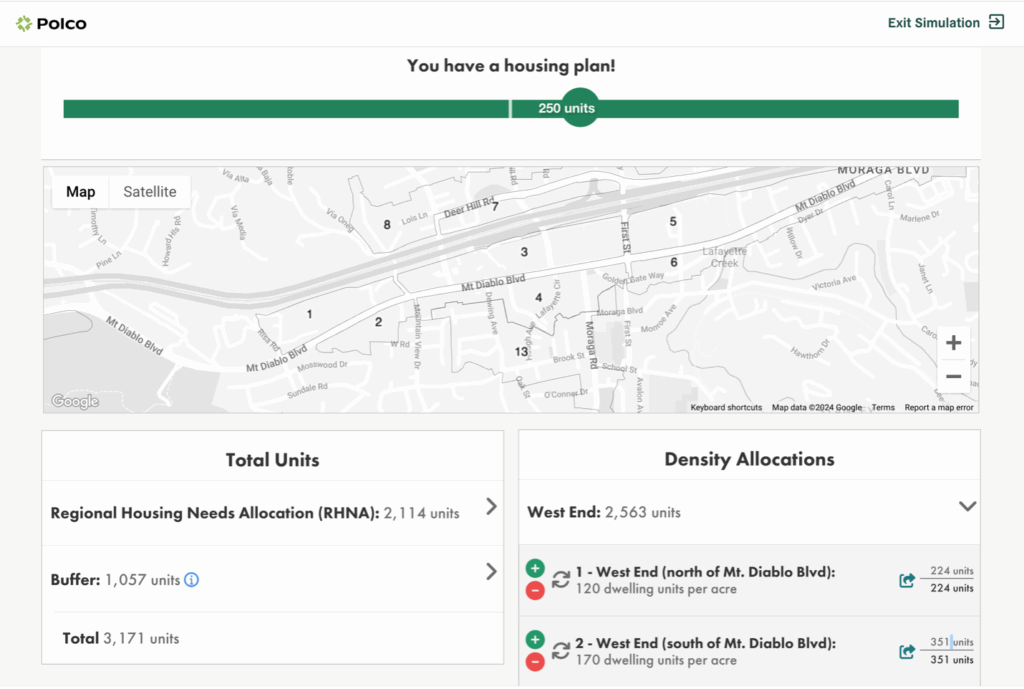The height and width of the screenshot is (689, 1024).
Task: Click the green plus for West End south
Action: coord(535,640)
